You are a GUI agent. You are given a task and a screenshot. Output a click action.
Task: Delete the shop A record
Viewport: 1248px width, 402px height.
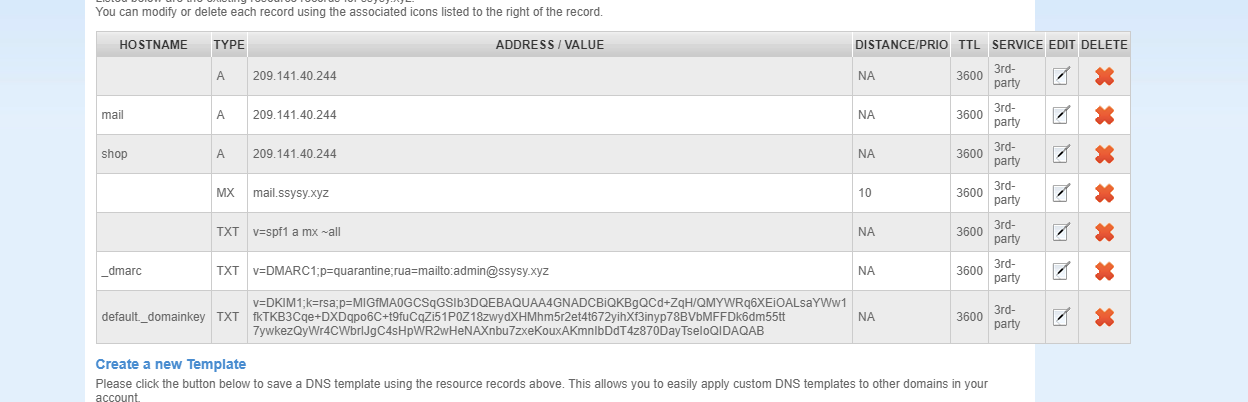click(1104, 154)
